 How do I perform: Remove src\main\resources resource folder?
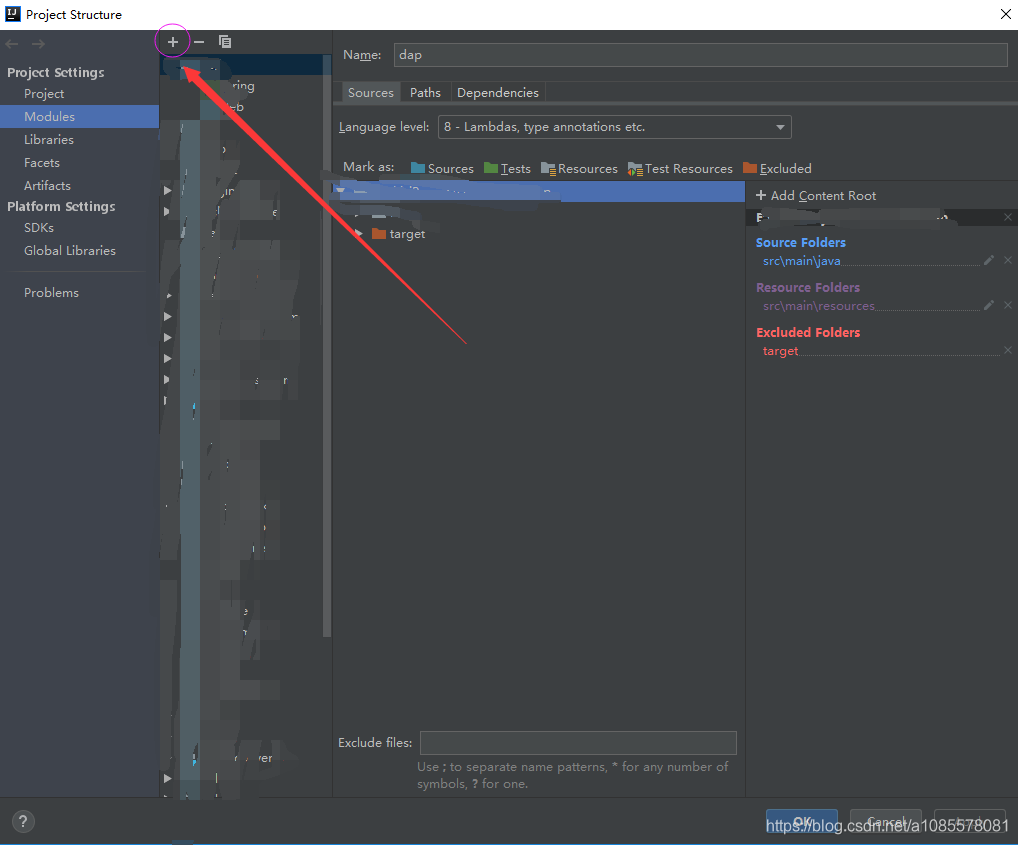(x=1008, y=305)
